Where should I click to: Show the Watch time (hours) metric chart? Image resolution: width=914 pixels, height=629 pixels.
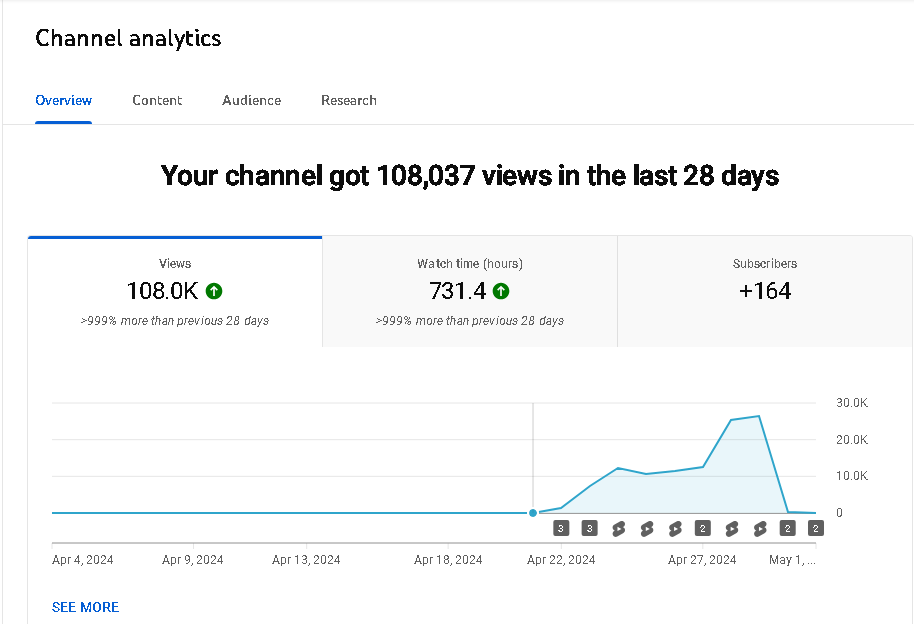coord(469,291)
